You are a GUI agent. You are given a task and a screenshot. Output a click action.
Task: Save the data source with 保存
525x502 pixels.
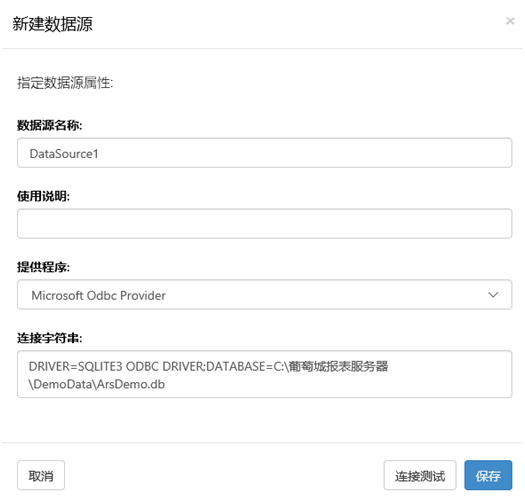[488, 476]
